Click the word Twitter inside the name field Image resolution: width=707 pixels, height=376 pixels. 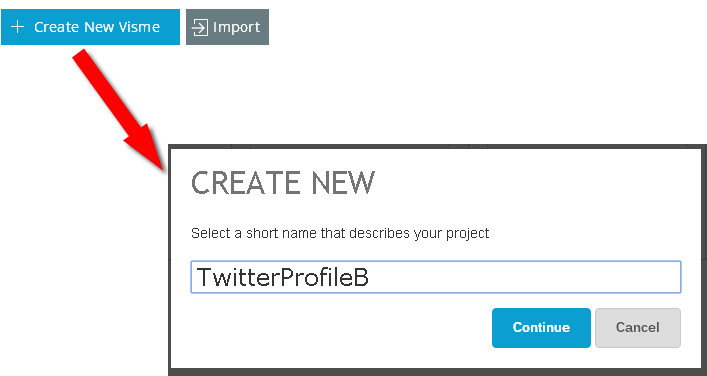(238, 277)
